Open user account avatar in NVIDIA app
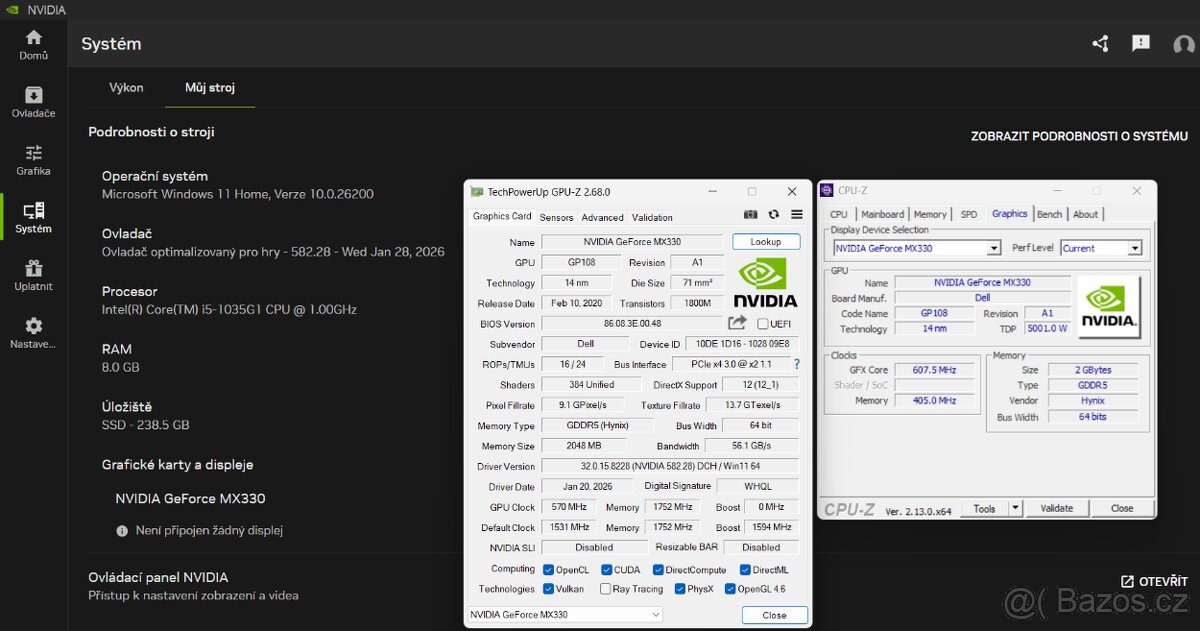The height and width of the screenshot is (631, 1200). 1184,44
